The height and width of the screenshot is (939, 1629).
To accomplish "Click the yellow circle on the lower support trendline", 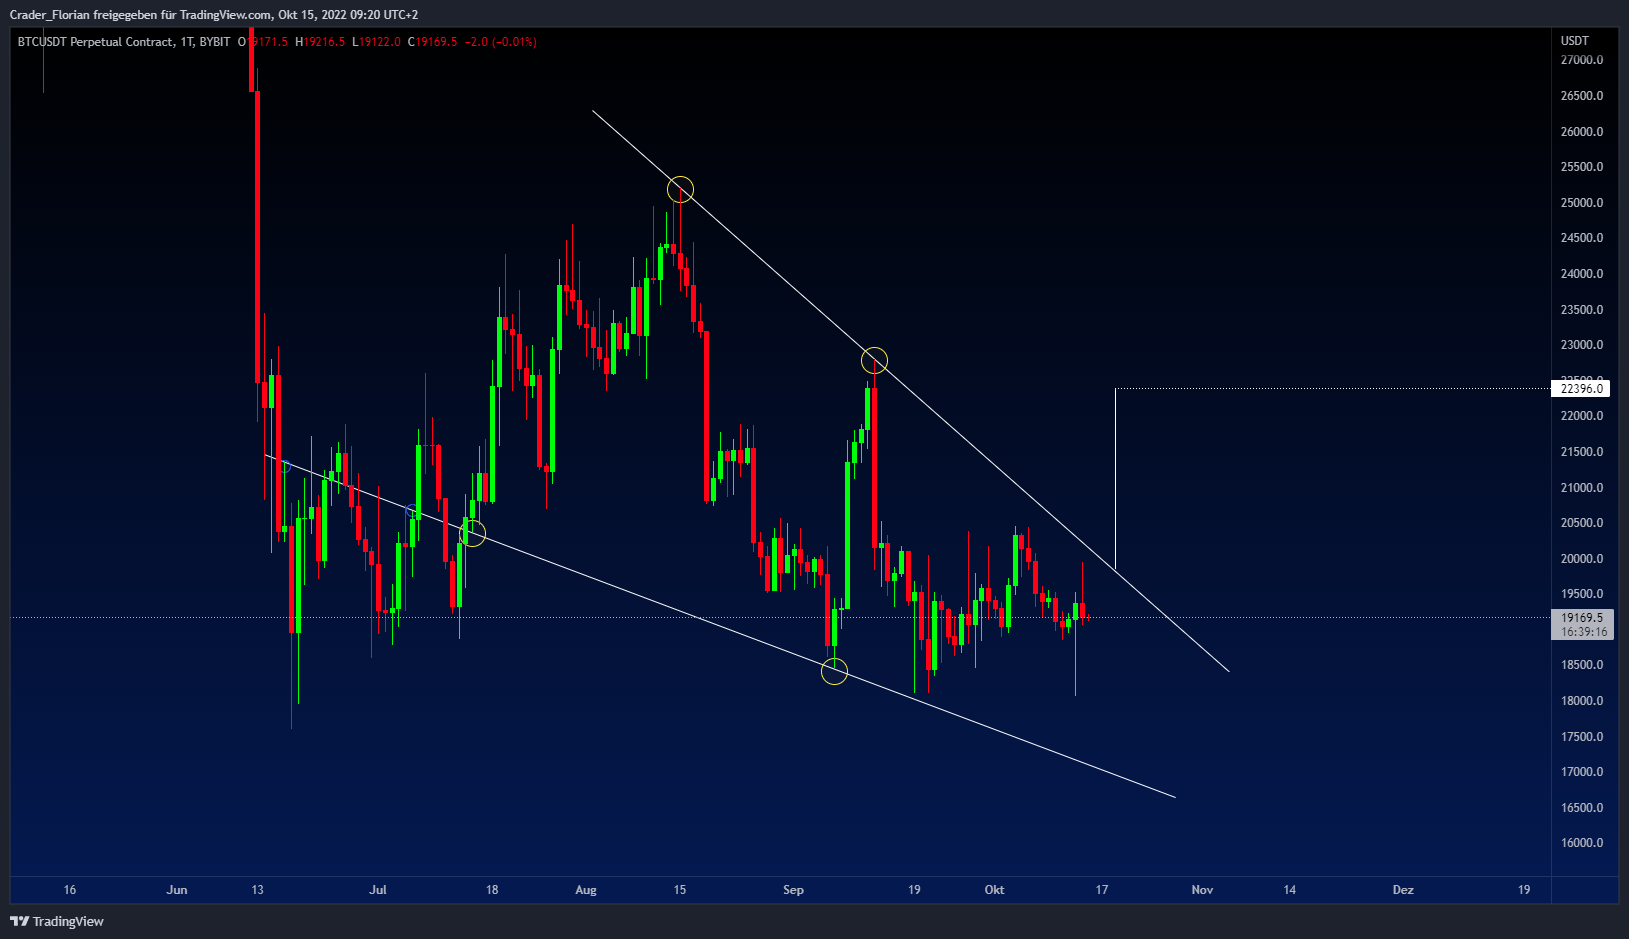I will pos(834,672).
